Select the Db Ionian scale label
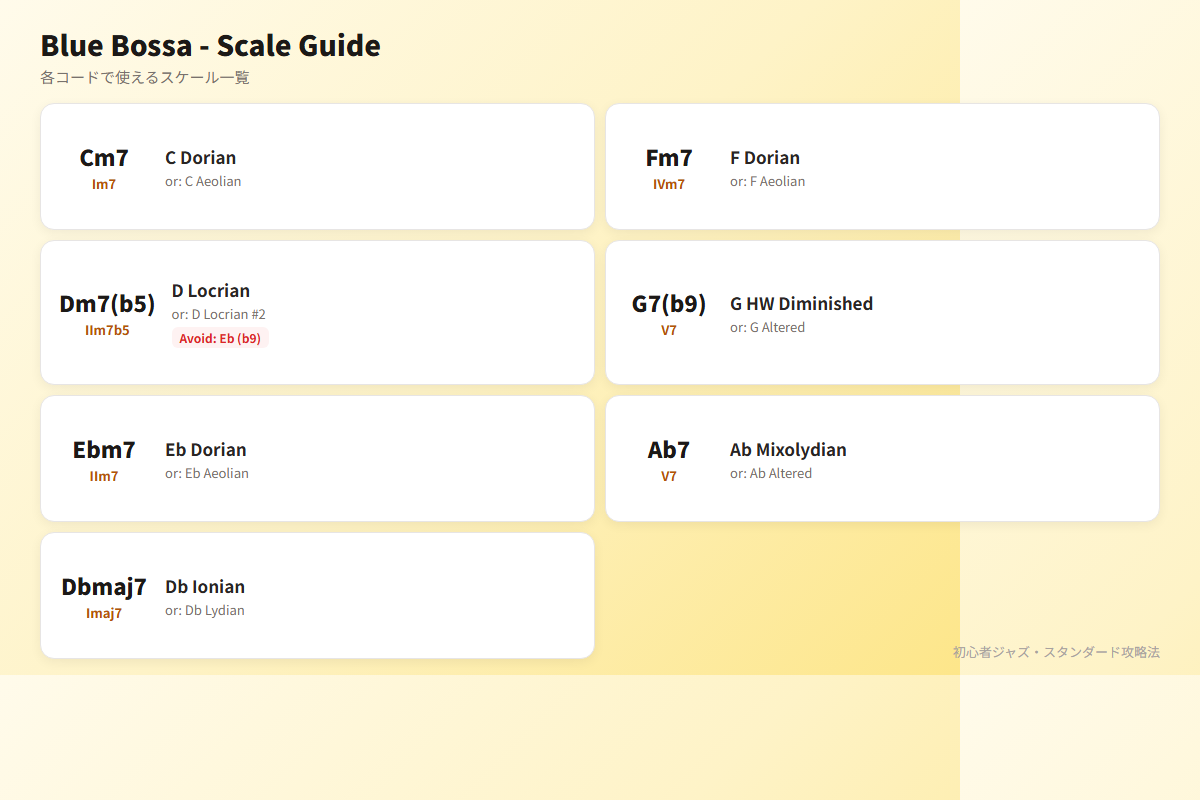 click(205, 587)
